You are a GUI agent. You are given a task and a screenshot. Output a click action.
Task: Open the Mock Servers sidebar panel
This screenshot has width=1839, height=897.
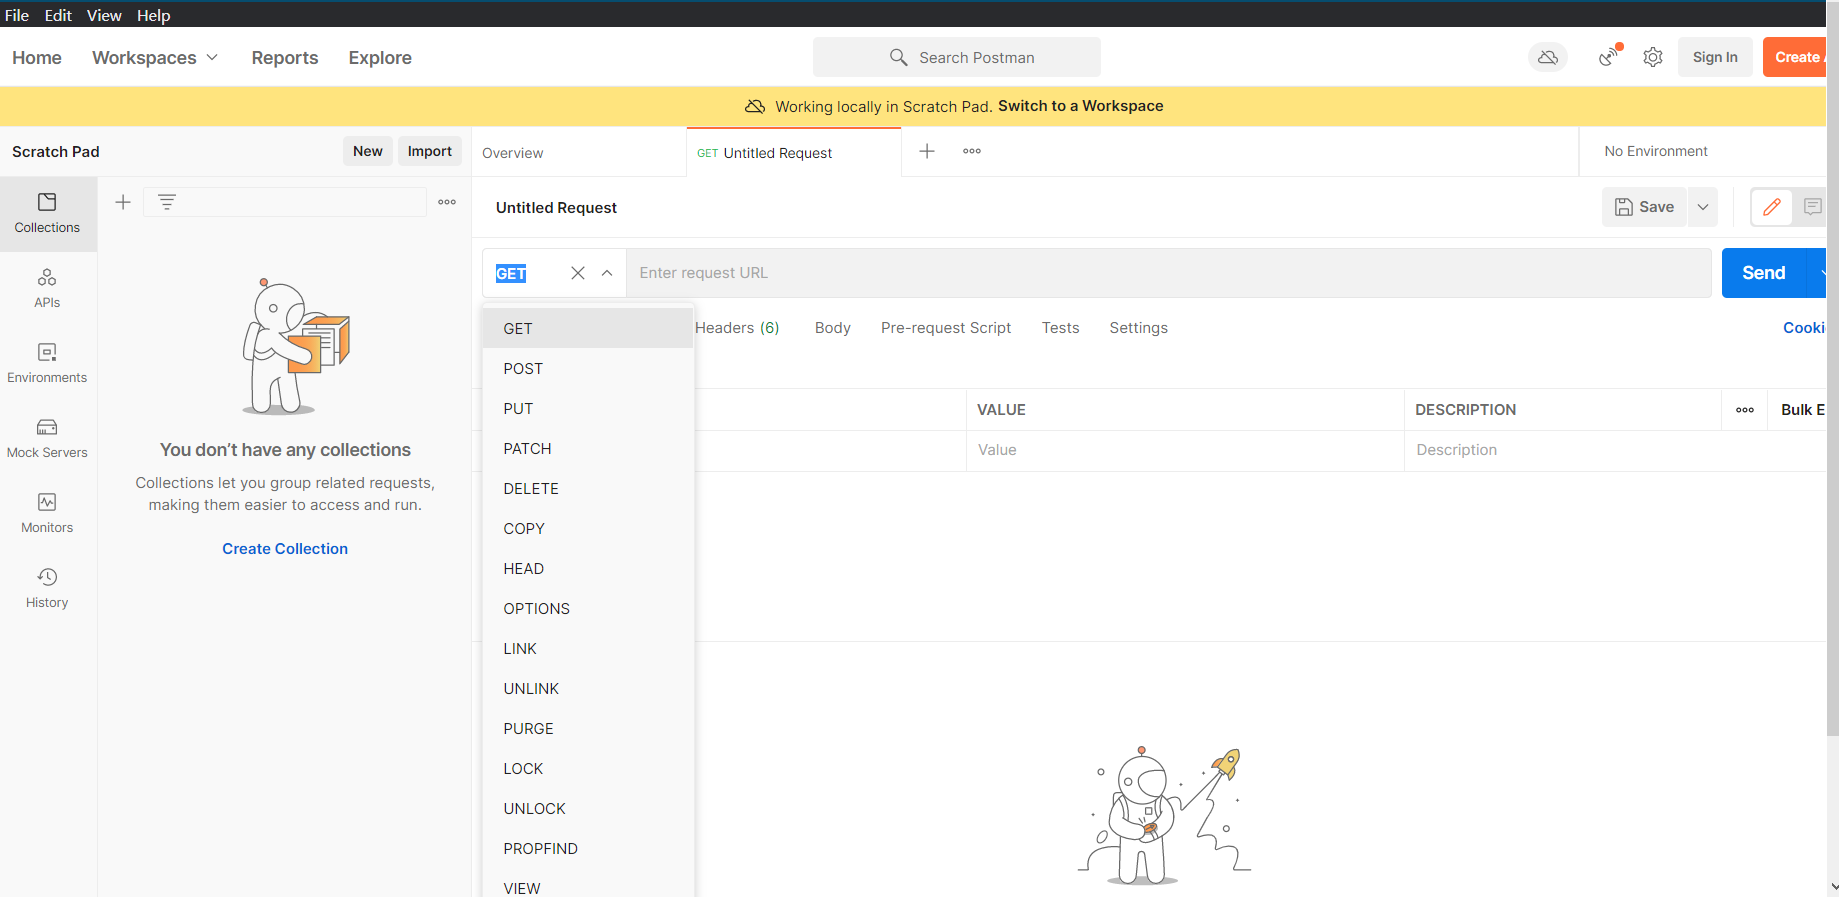tap(47, 439)
